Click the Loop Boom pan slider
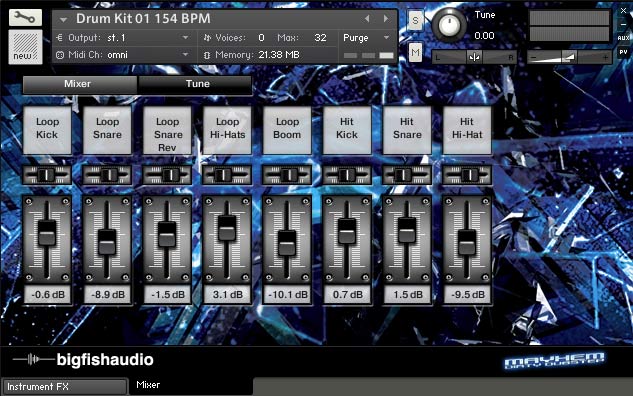Viewport: 633px width, 396px height. pyautogui.click(x=287, y=175)
